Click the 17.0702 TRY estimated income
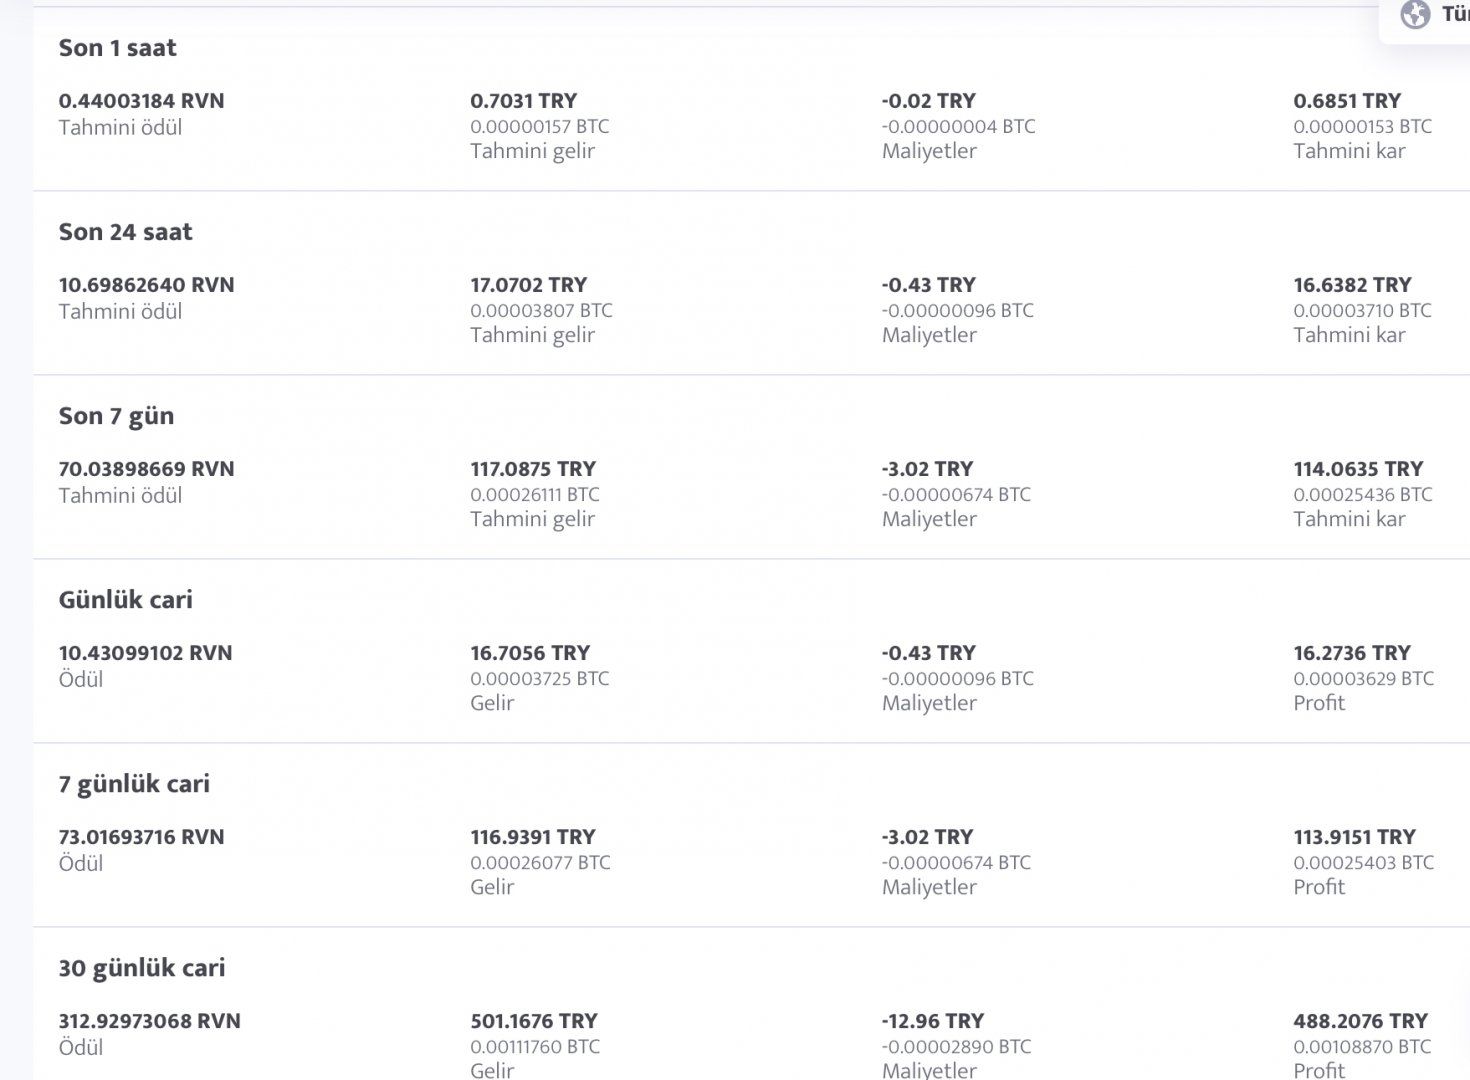The image size is (1470, 1080). [x=528, y=285]
